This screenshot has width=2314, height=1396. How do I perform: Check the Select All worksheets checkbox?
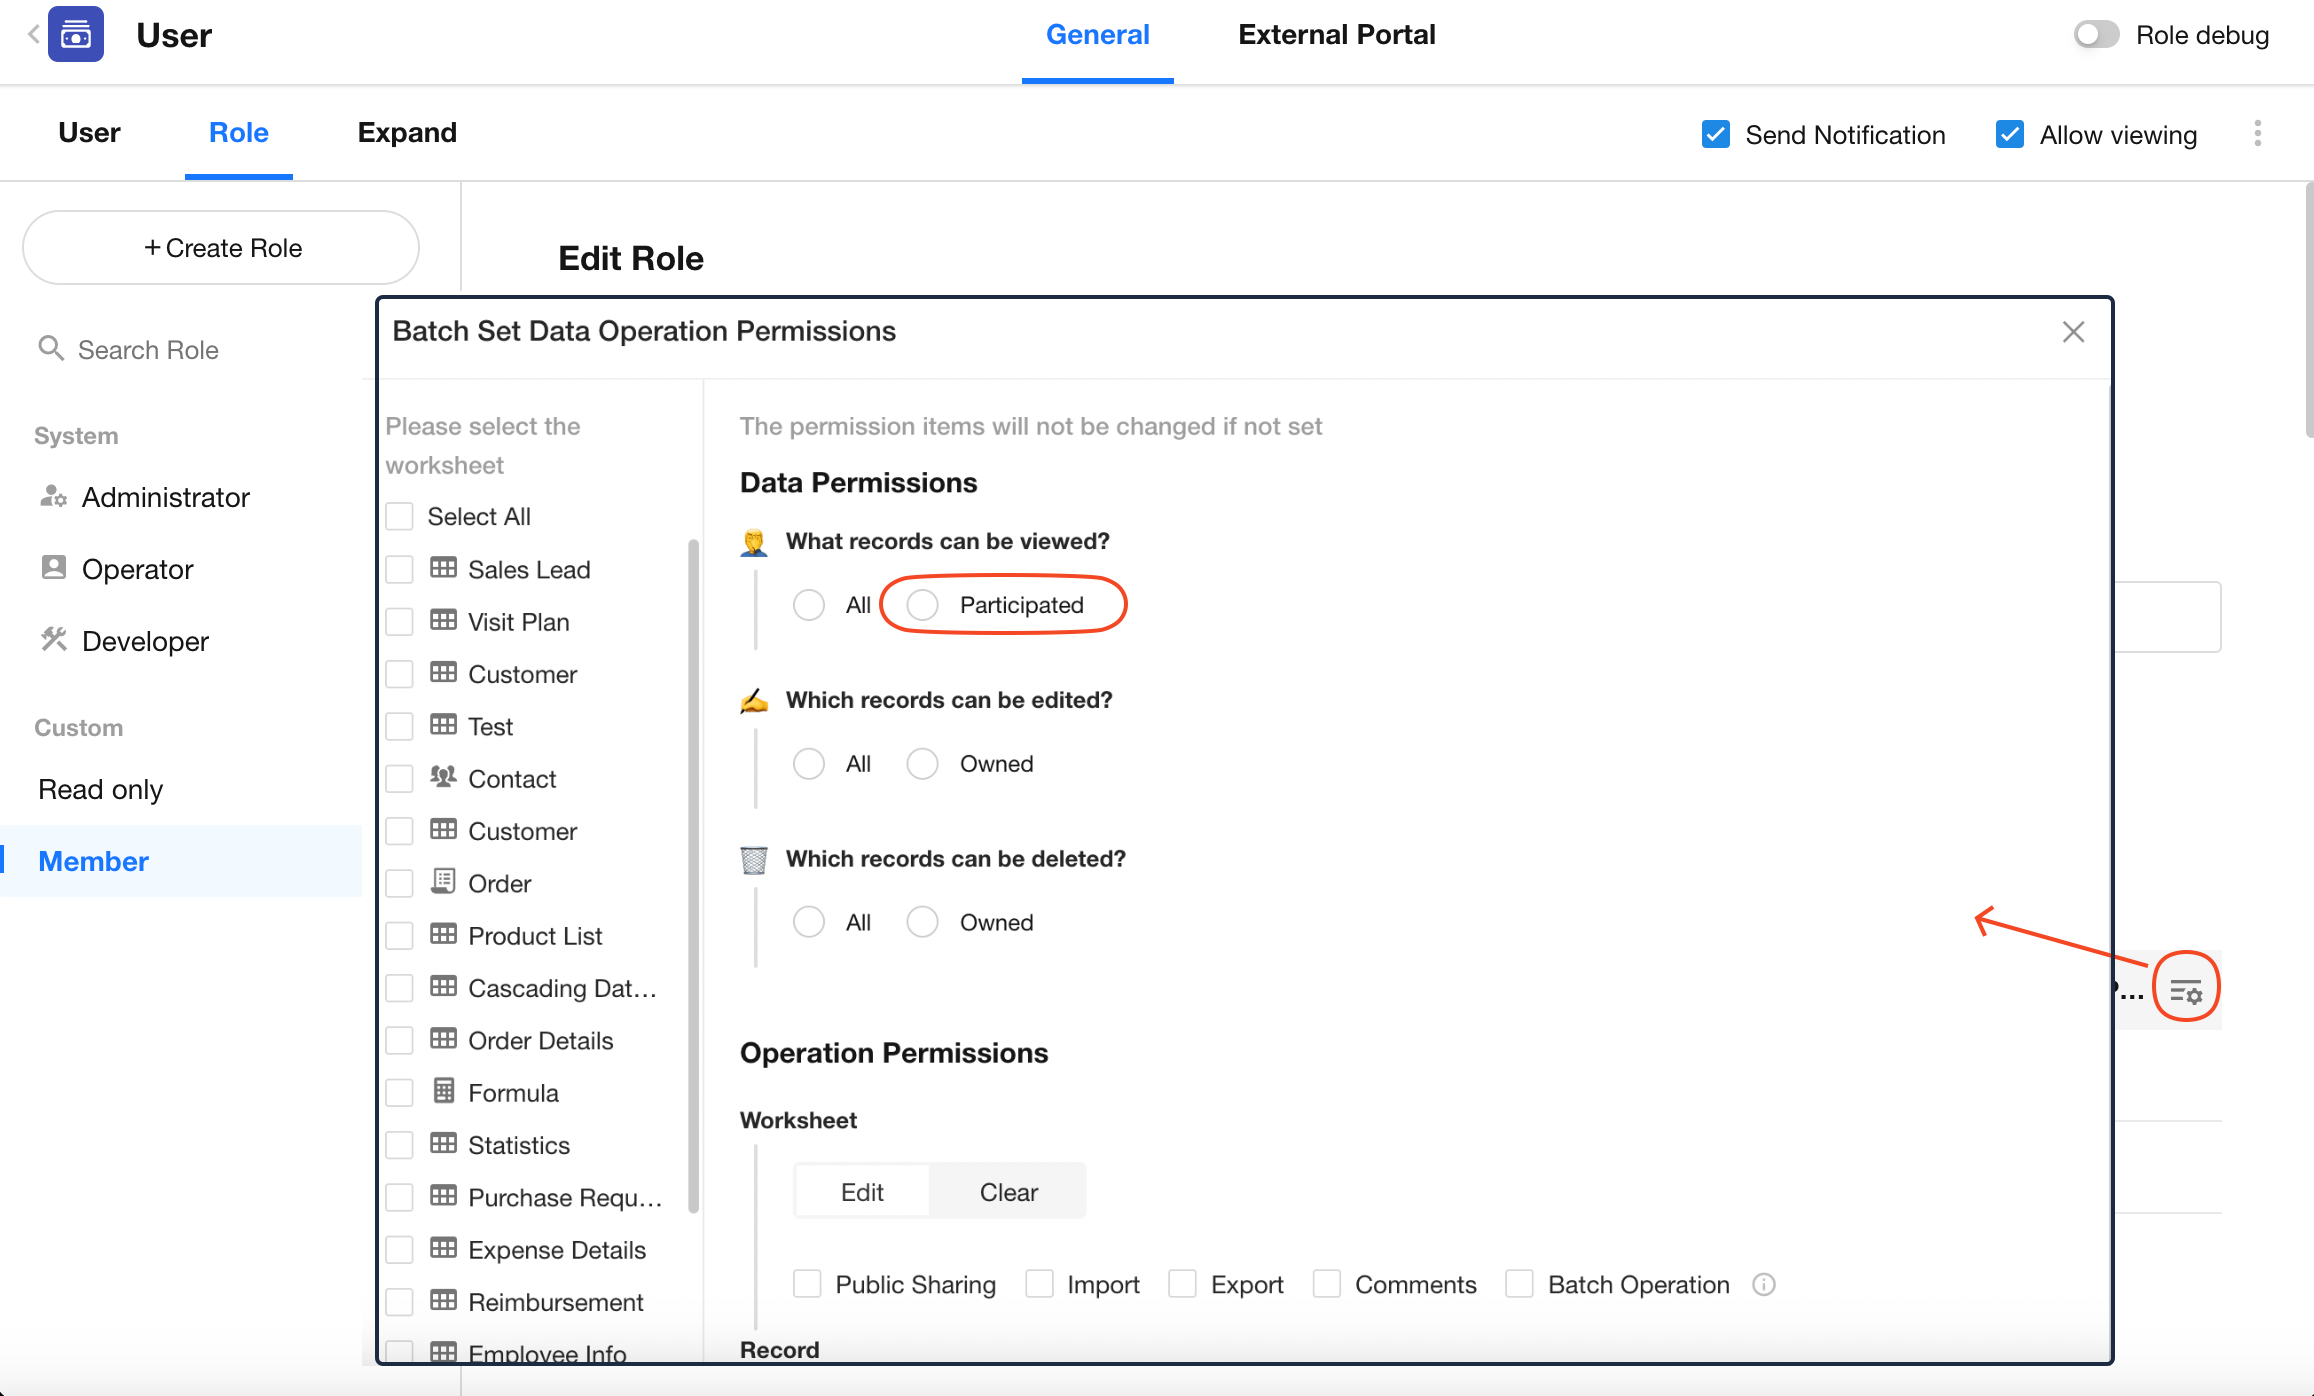(x=400, y=517)
